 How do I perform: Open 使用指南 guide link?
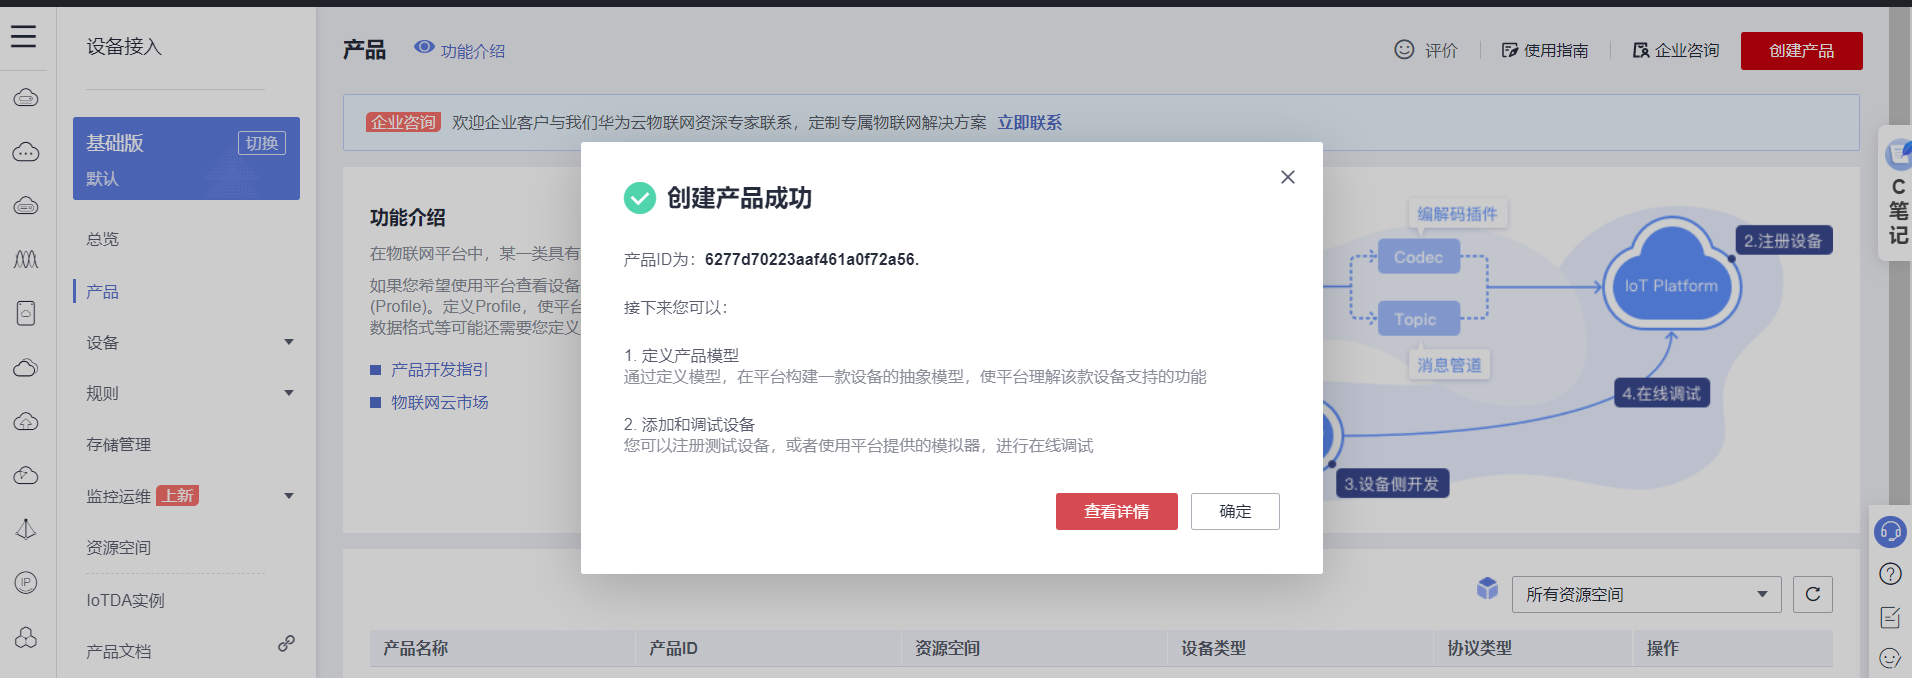pos(1545,50)
